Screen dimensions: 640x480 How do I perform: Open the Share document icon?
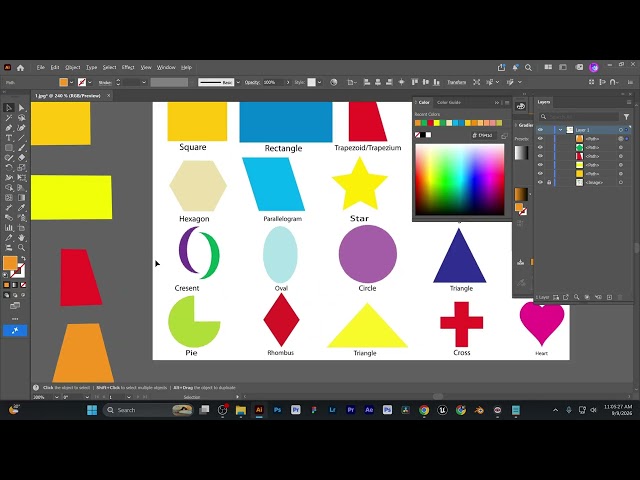coord(501,67)
